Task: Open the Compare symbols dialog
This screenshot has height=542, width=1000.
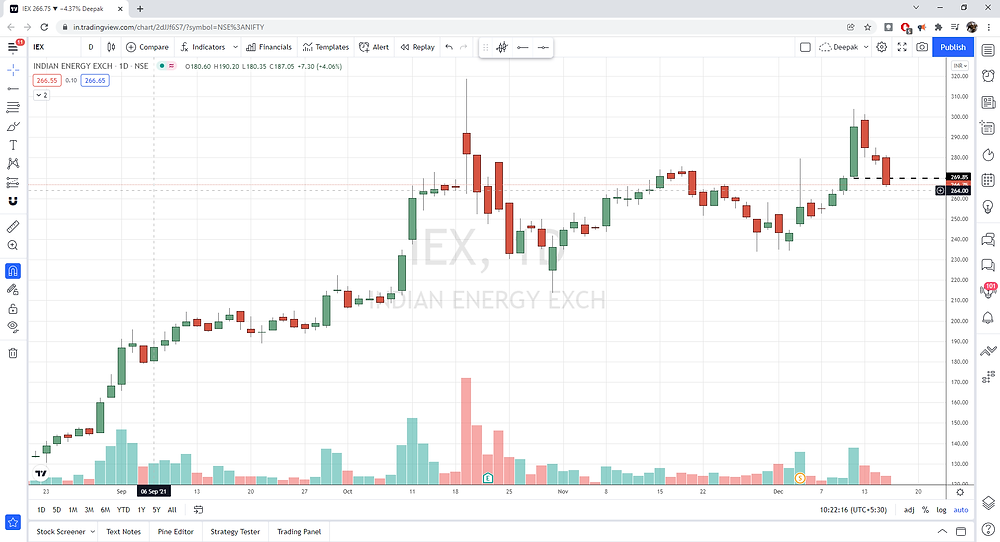Action: [x=147, y=47]
